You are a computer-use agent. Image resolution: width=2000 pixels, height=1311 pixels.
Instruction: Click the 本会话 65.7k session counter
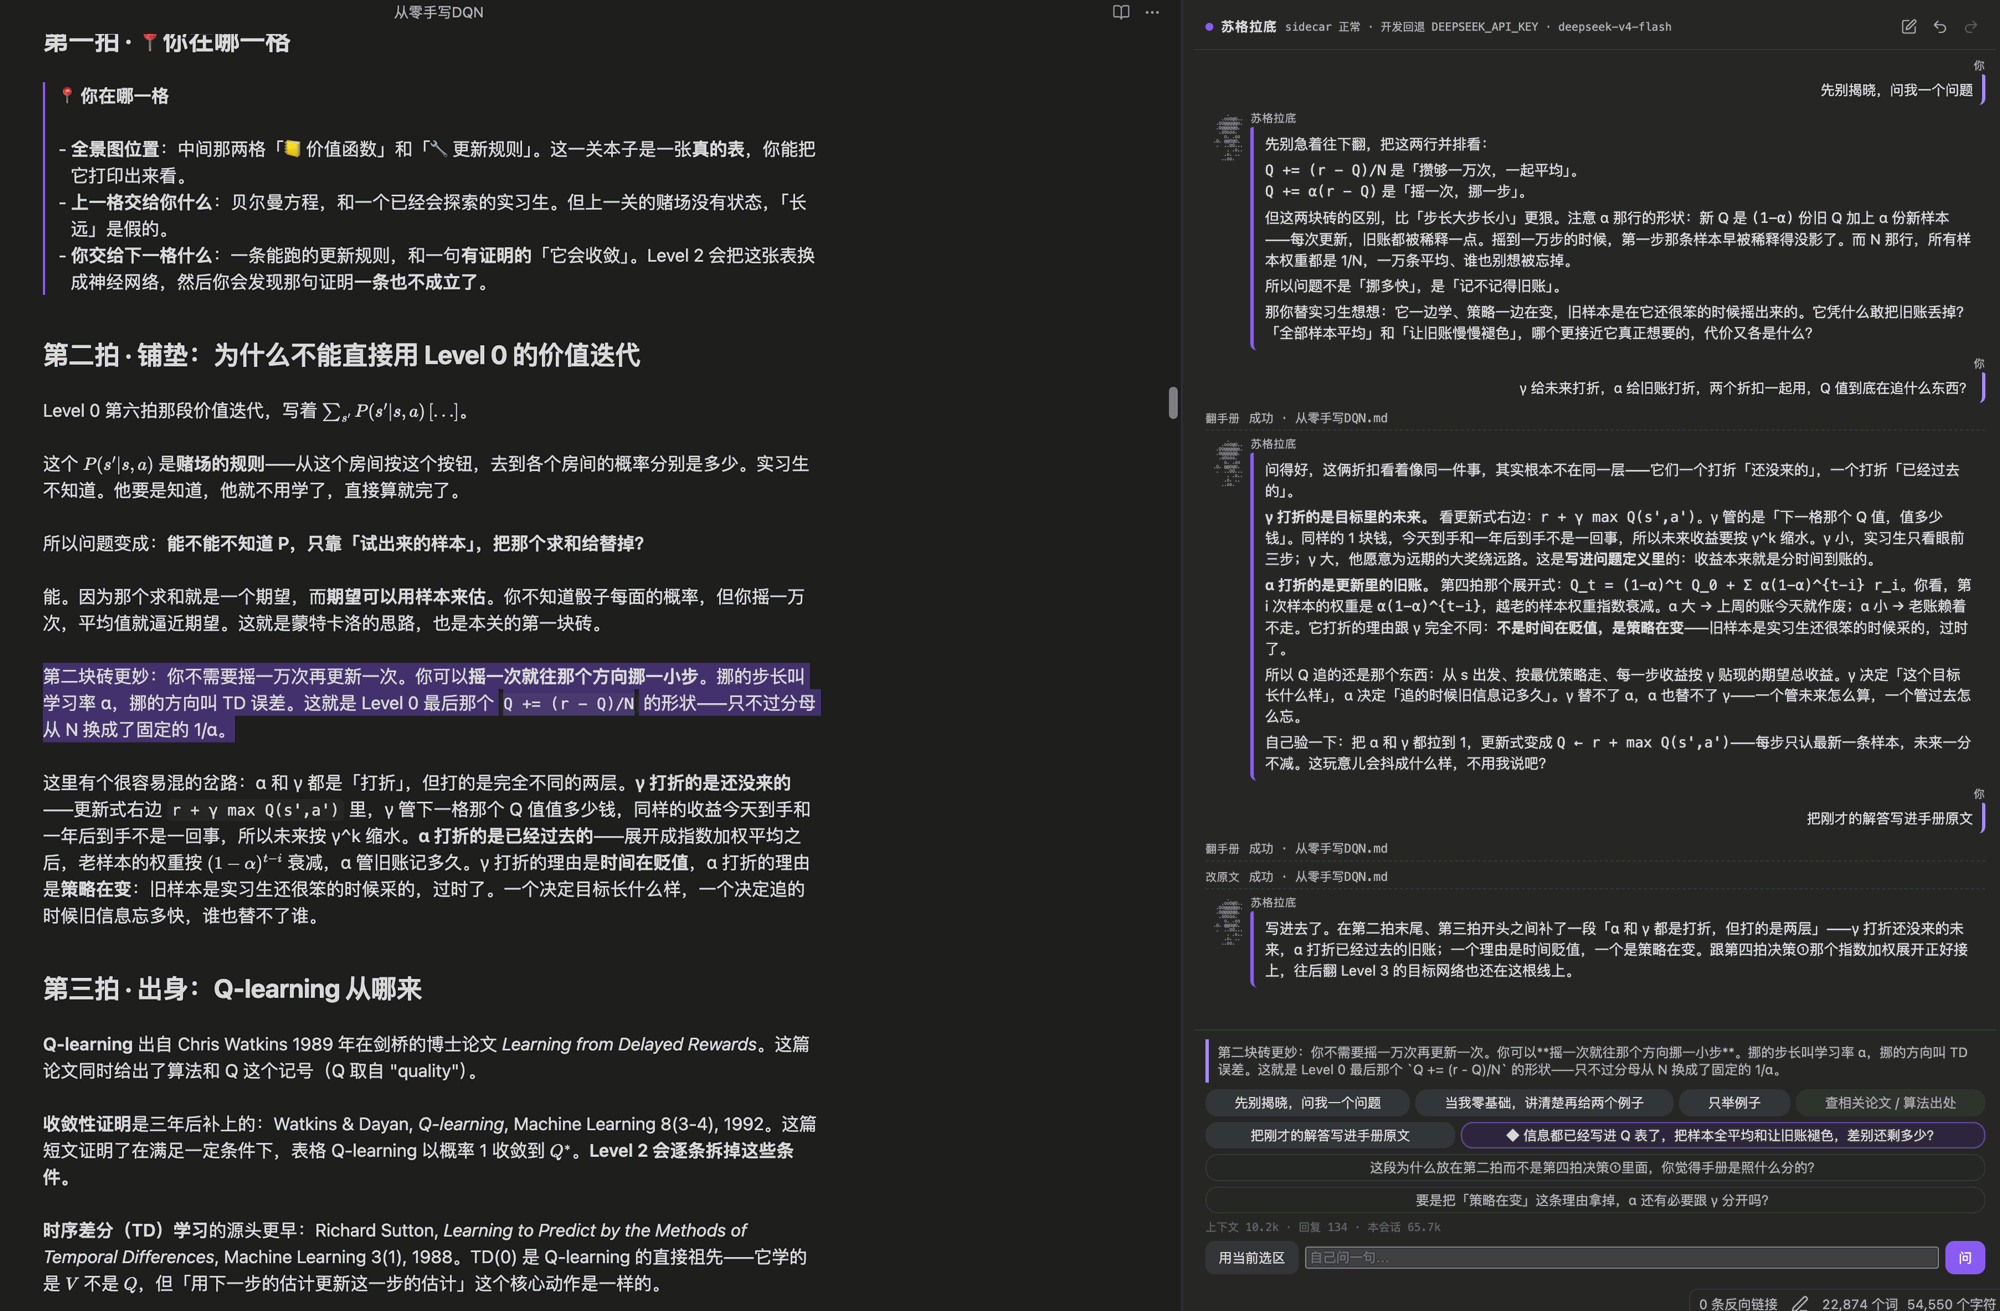1404,1227
